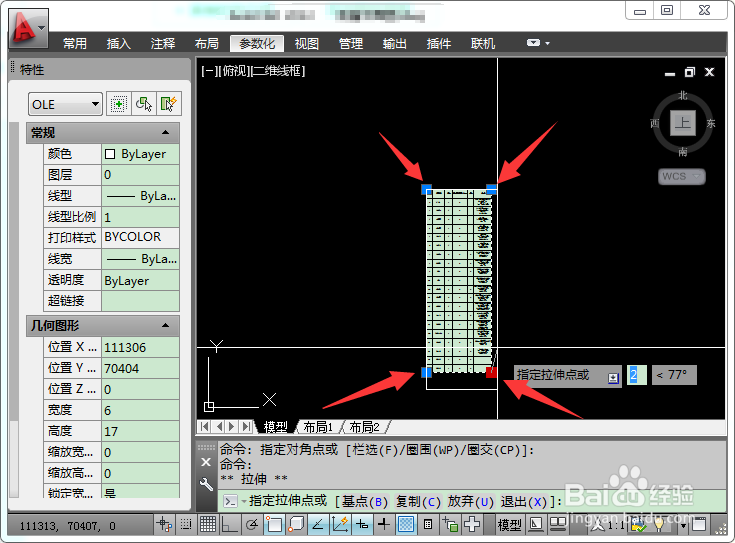Open the AutoCAD application menu button
735x543 pixels.
[x=28, y=29]
